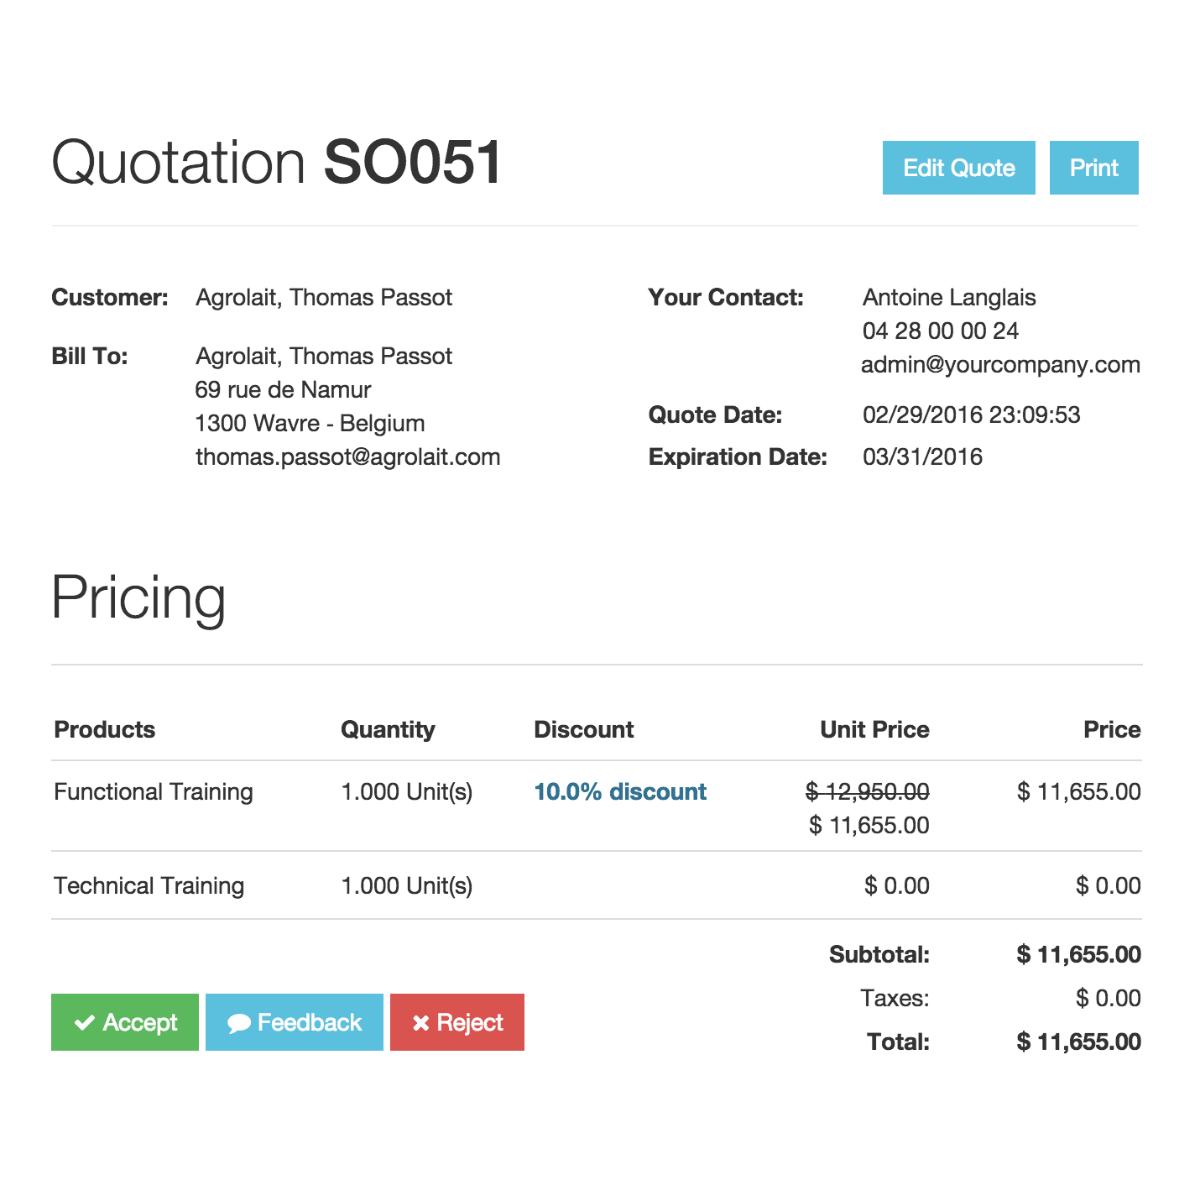Screen dimensions: 1200x1200
Task: Click the Pricing section heading
Action: pyautogui.click(x=138, y=598)
